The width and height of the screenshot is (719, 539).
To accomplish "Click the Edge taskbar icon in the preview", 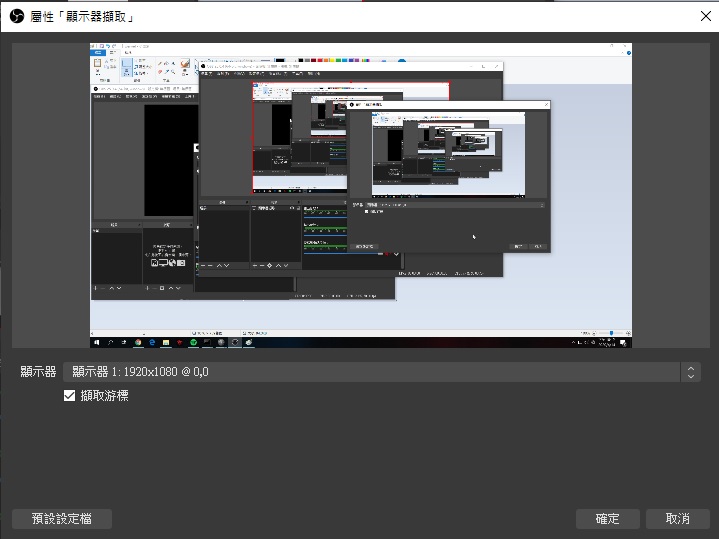I will tap(152, 342).
